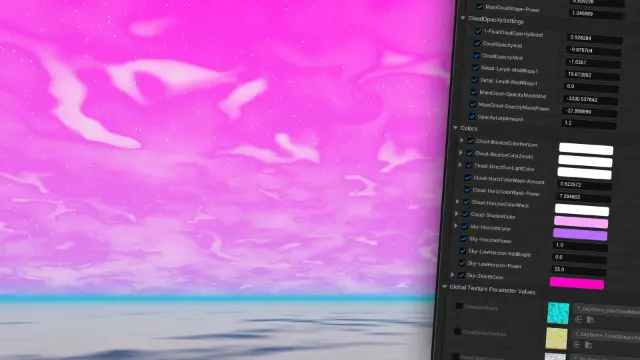Viewport: 640px width, 360px height.
Task: Open T_SkyDome_CloudShapes asset dropdown
Action: click(x=606, y=336)
